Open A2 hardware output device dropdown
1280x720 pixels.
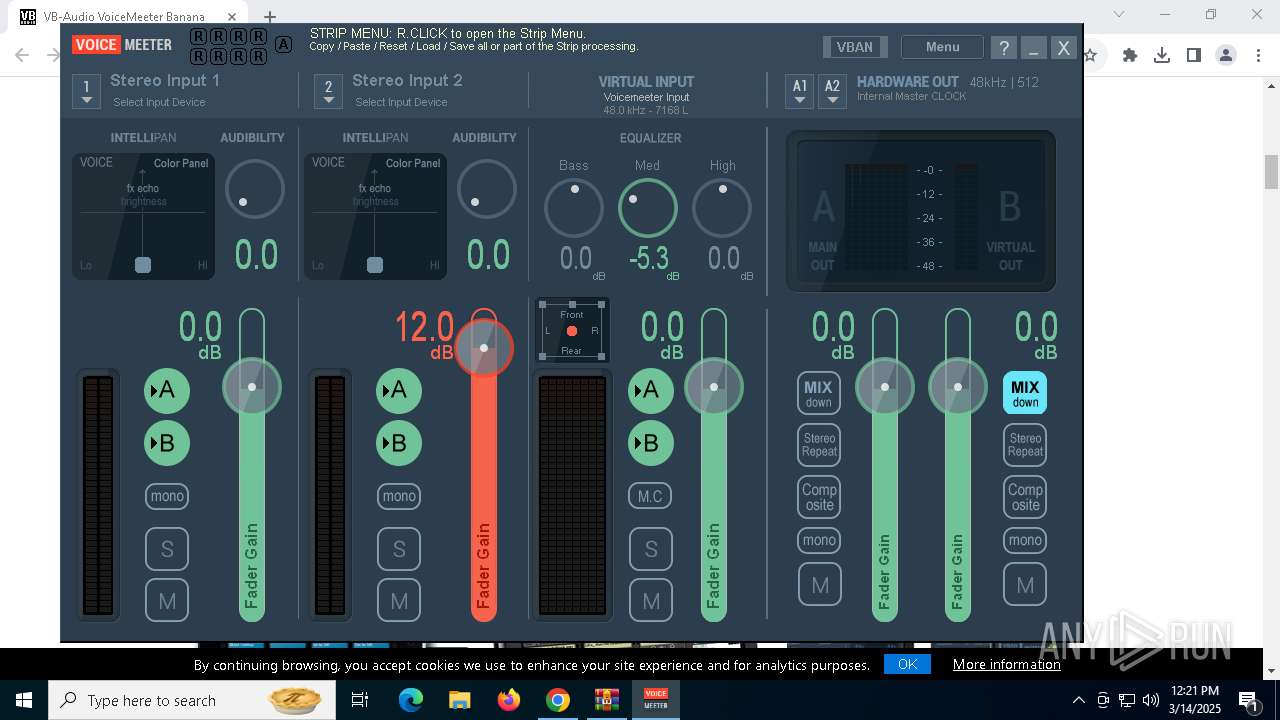pyautogui.click(x=832, y=91)
